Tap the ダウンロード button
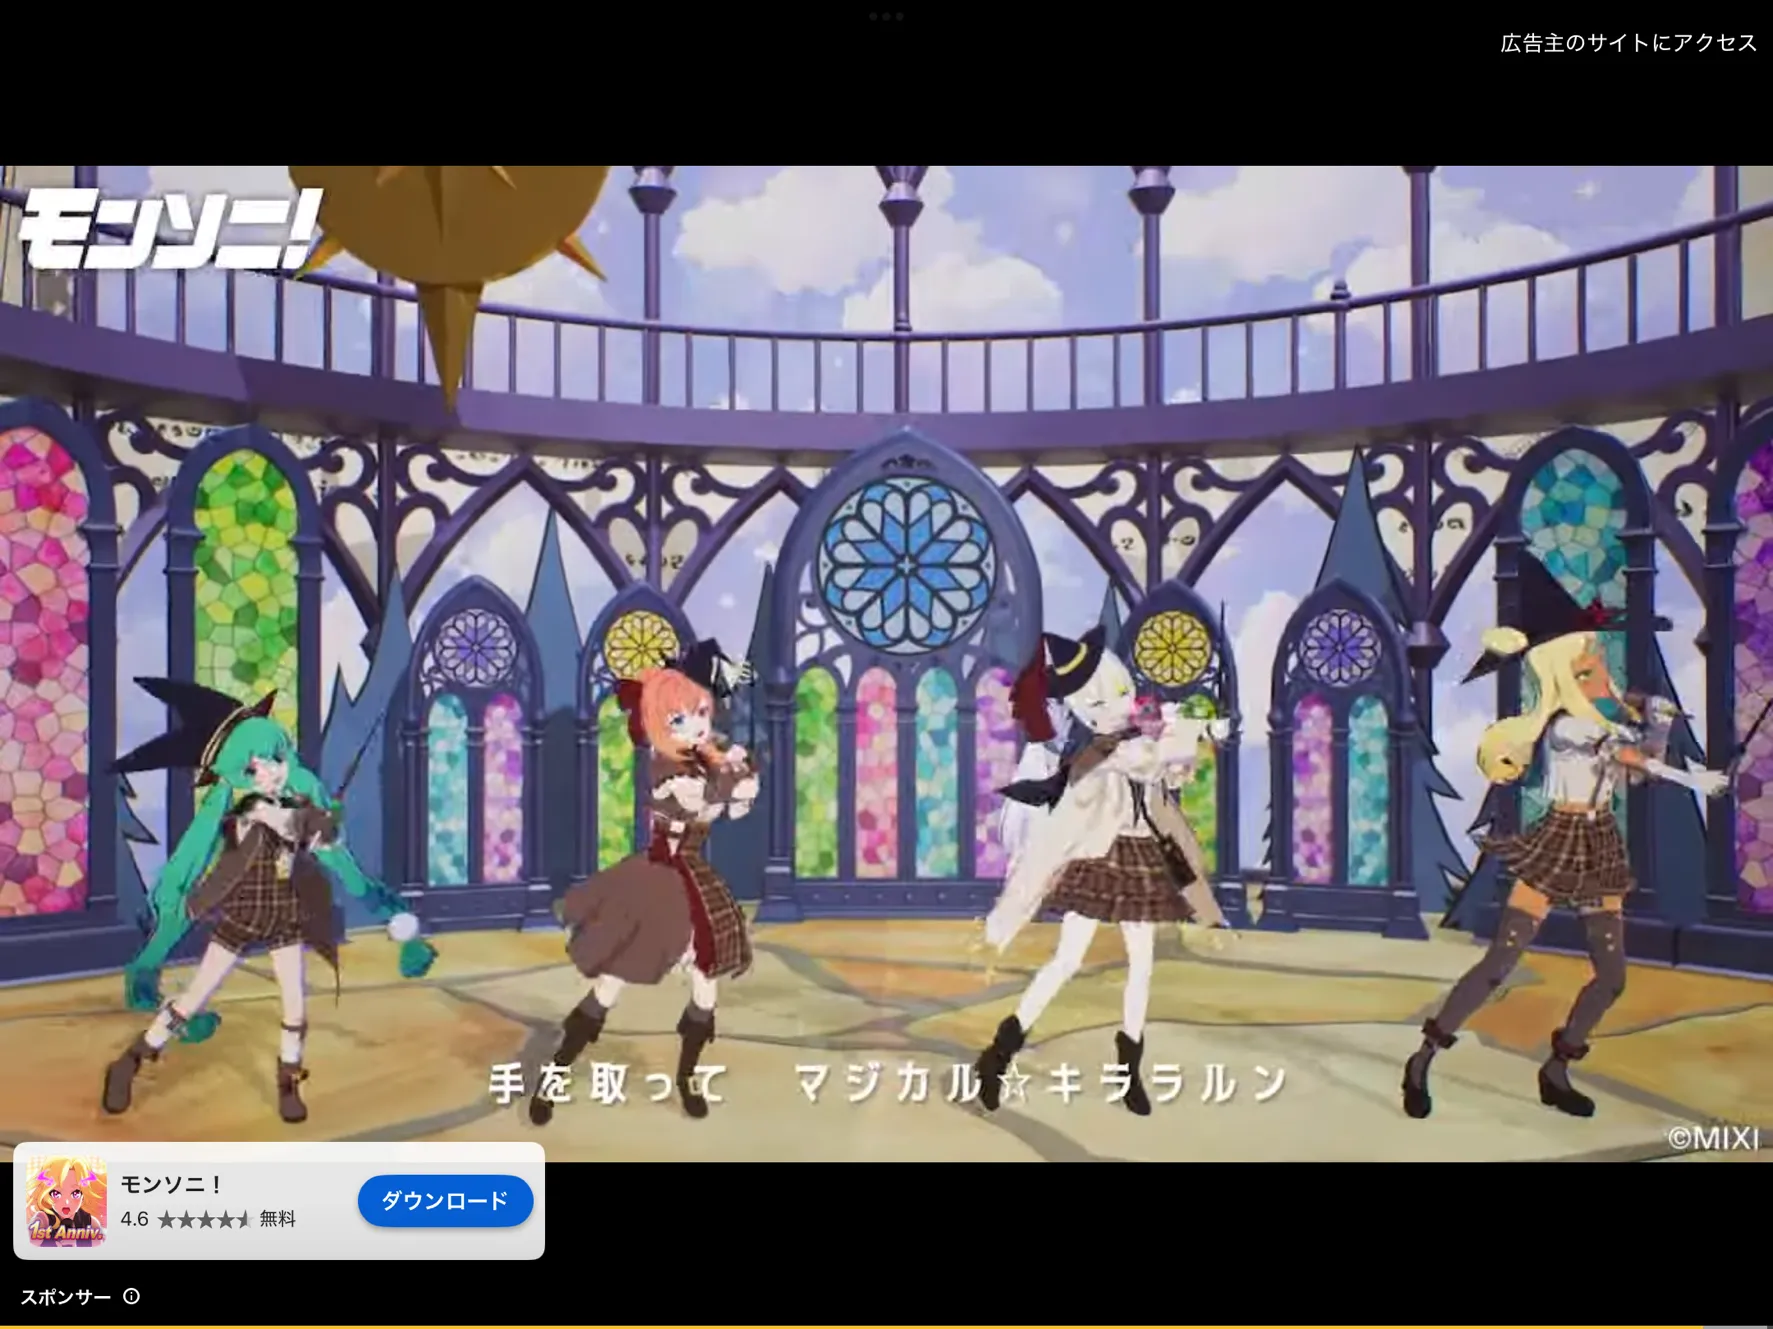Image resolution: width=1773 pixels, height=1329 pixels. (445, 1200)
